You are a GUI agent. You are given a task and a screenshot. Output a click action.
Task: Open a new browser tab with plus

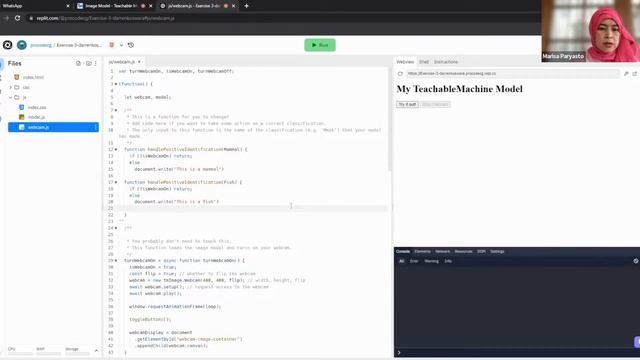click(247, 6)
